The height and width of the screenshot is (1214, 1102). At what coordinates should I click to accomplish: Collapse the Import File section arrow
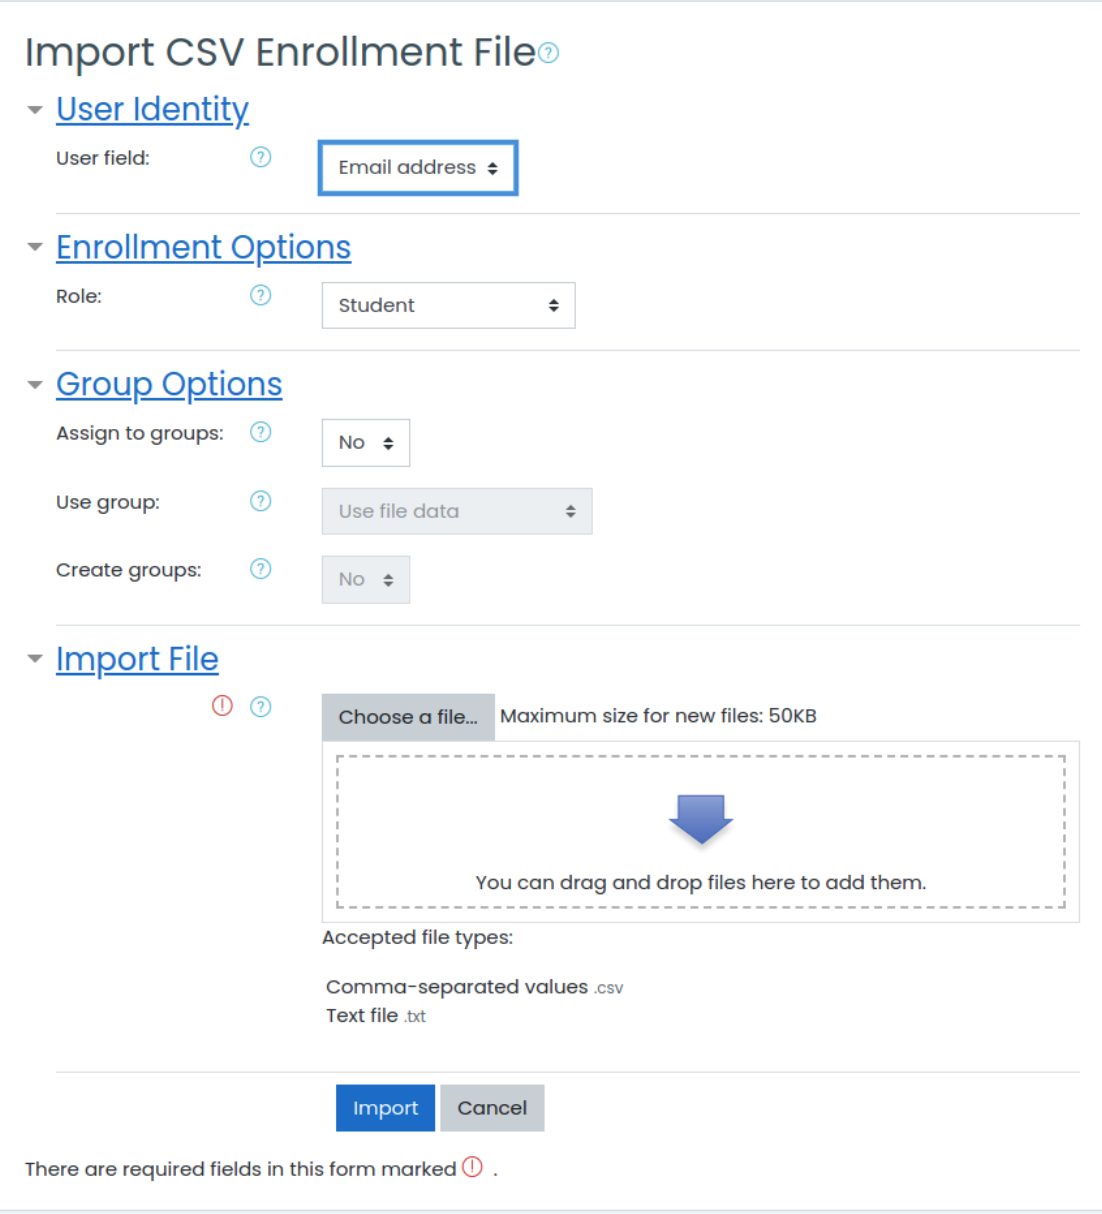pyautogui.click(x=35, y=659)
